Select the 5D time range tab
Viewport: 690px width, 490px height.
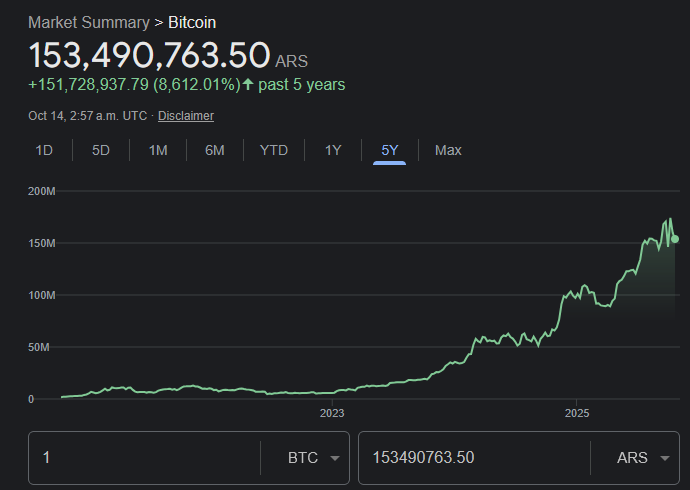(101, 150)
